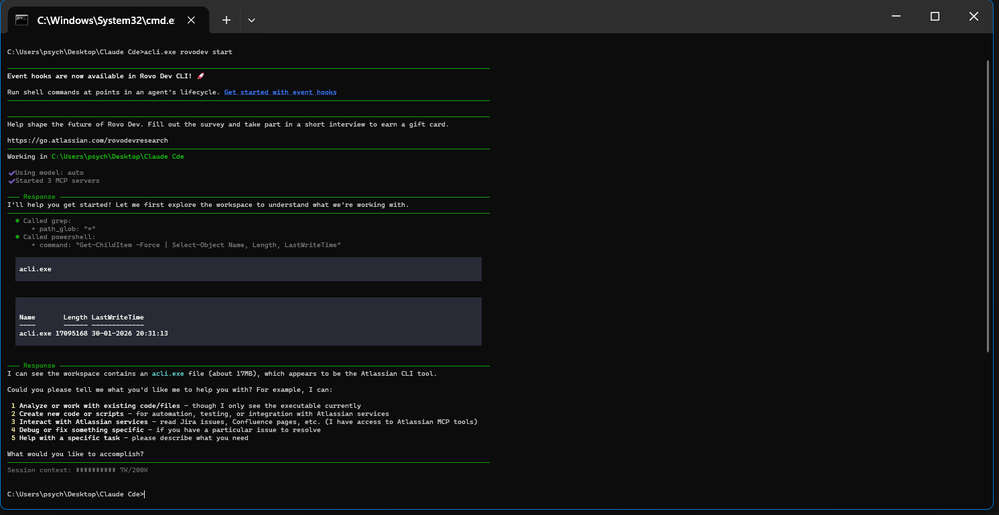The height and width of the screenshot is (515, 999).
Task: Click the cmd.exe tab icon
Action: click(x=22, y=20)
